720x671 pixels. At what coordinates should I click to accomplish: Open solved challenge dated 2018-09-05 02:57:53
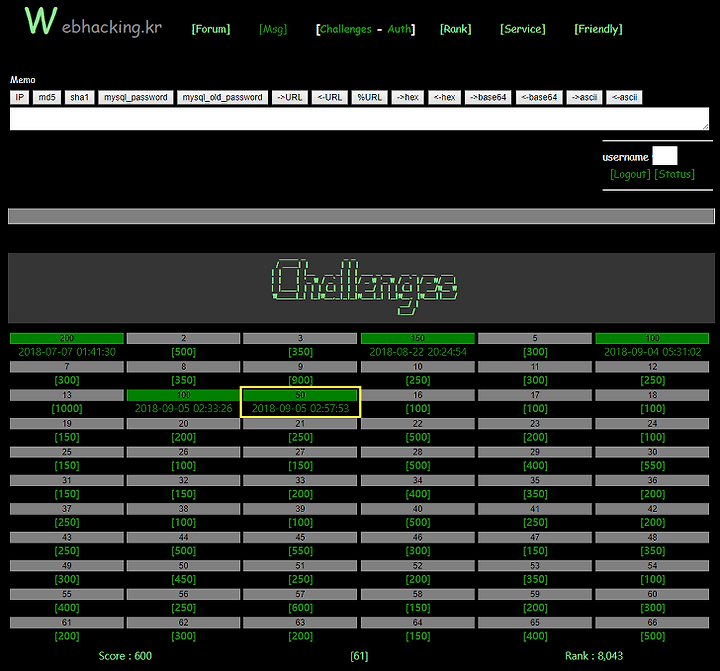tap(300, 395)
